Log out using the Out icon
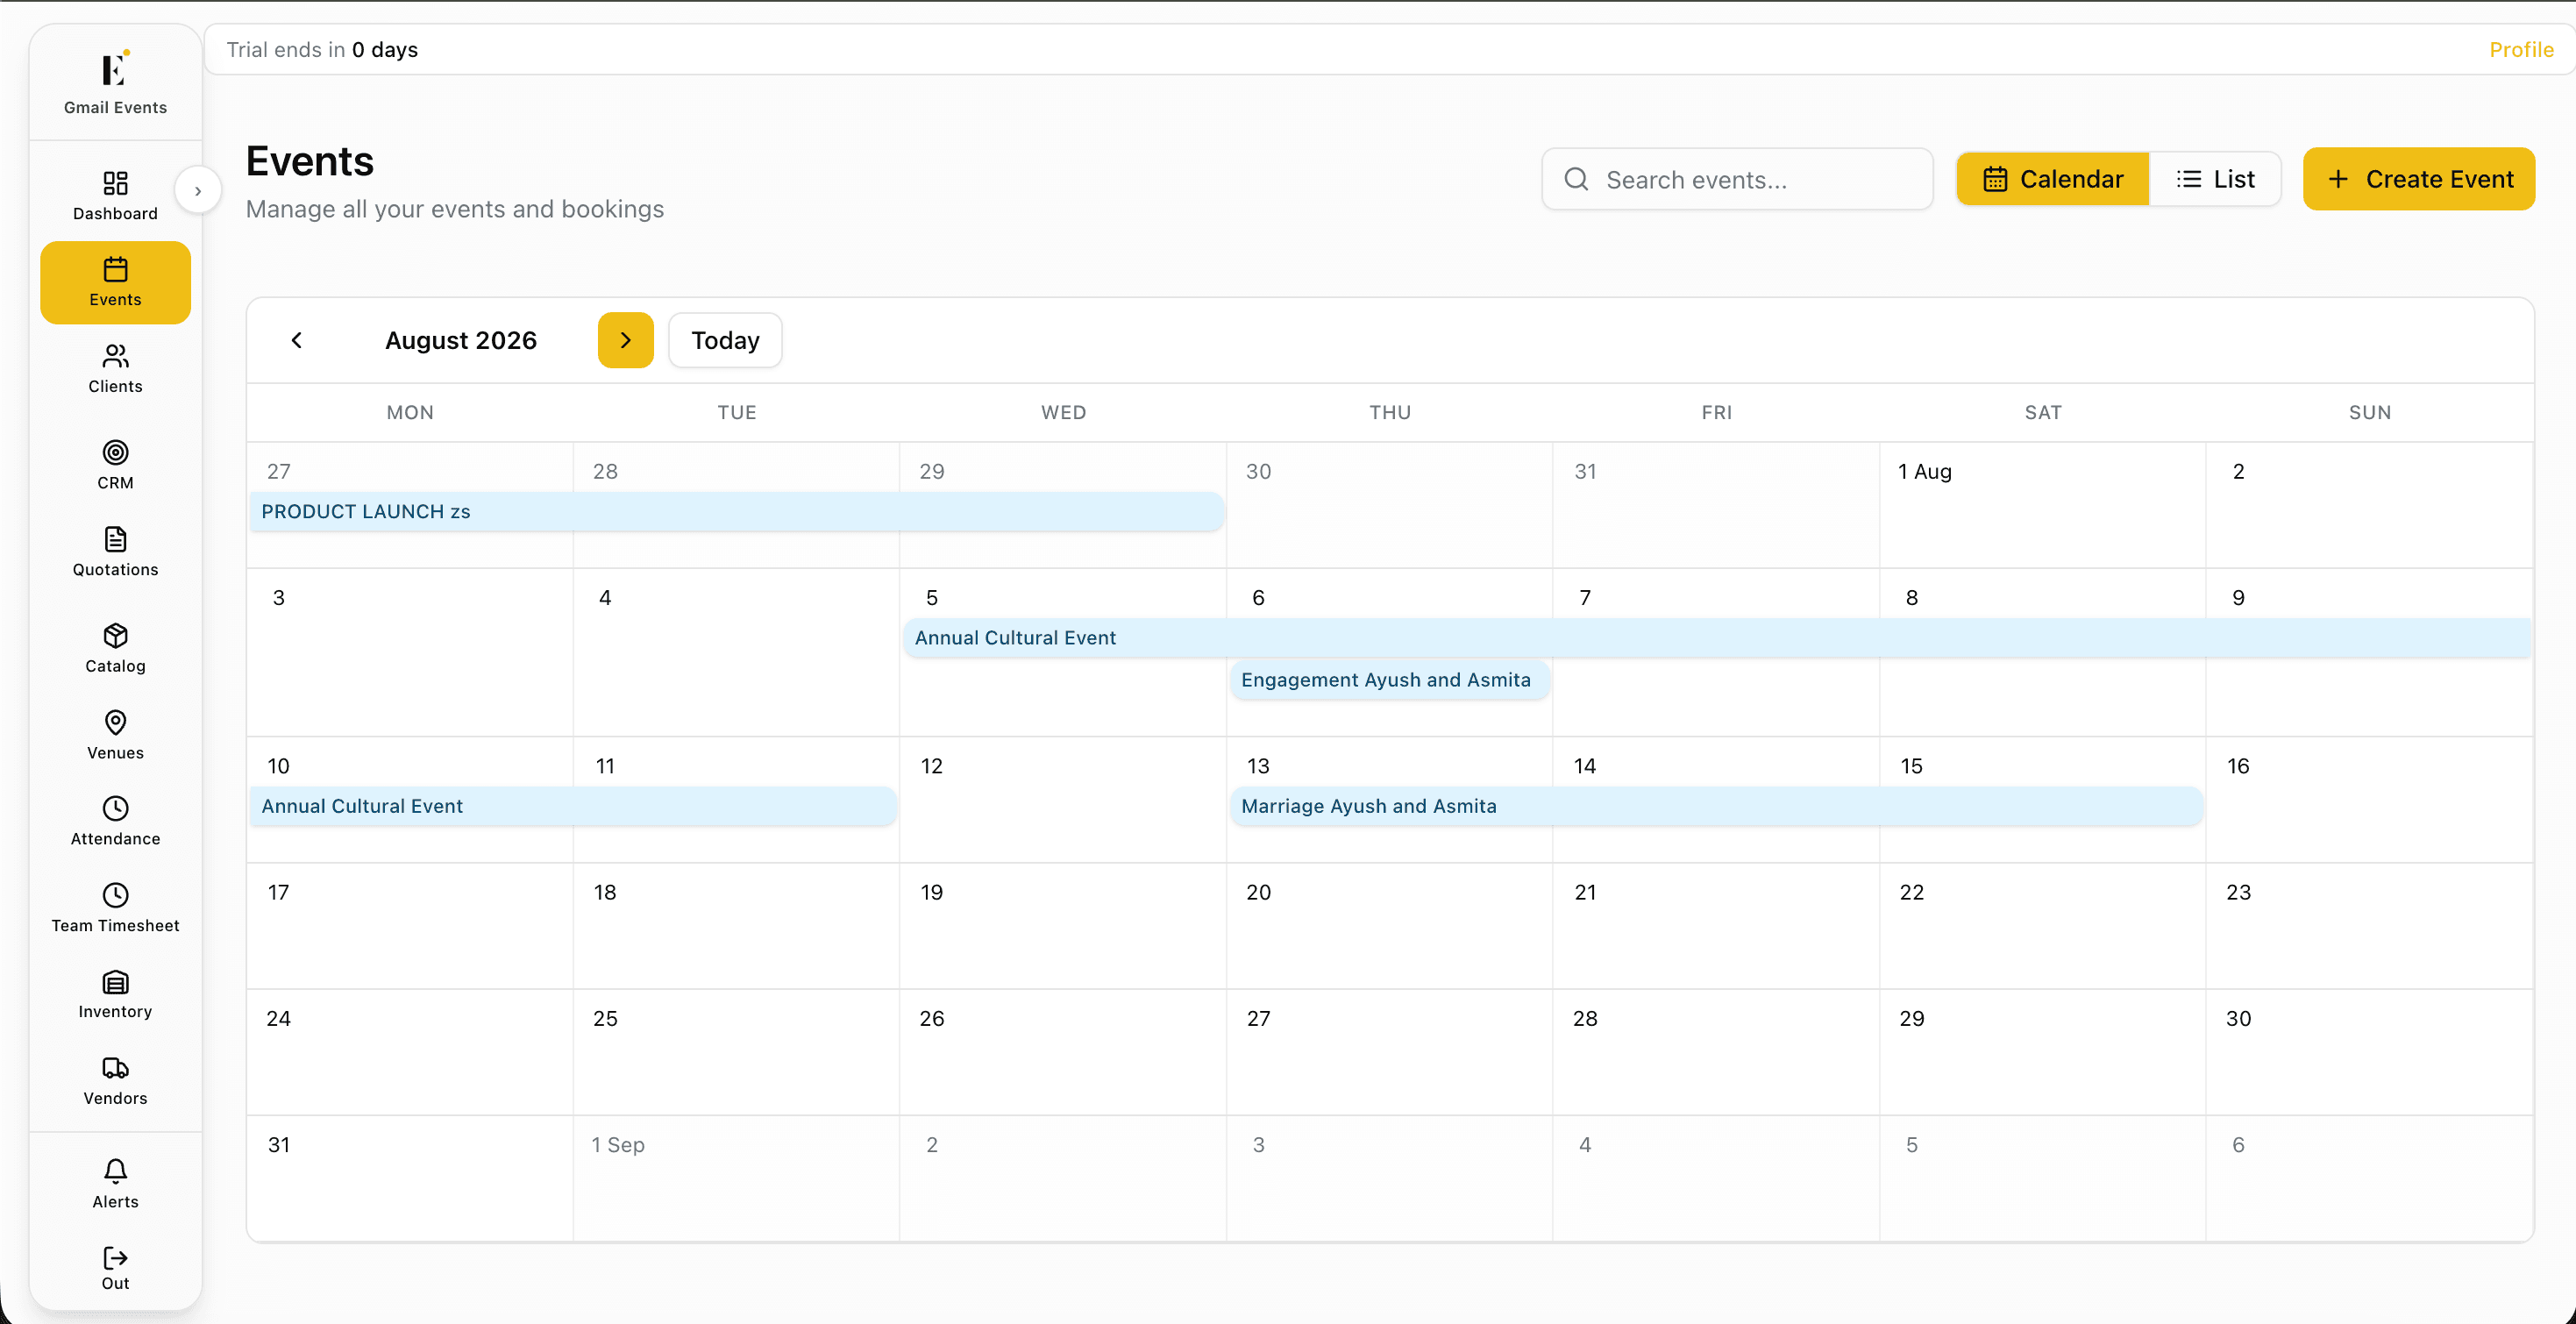Screen dimensions: 2576x1324 (x=115, y=1257)
